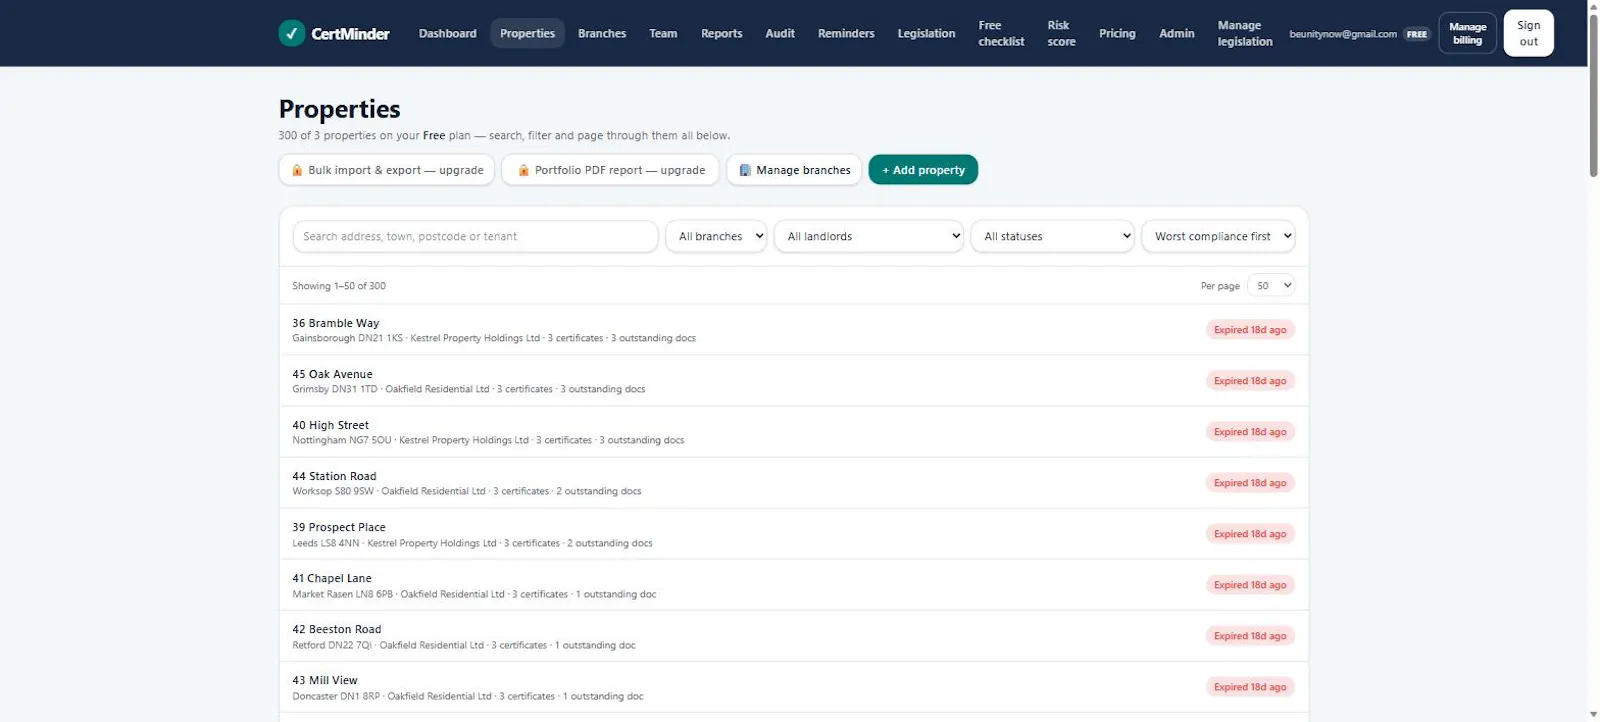This screenshot has width=1600, height=722.
Task: Open the Admin section
Action: click(x=1177, y=33)
